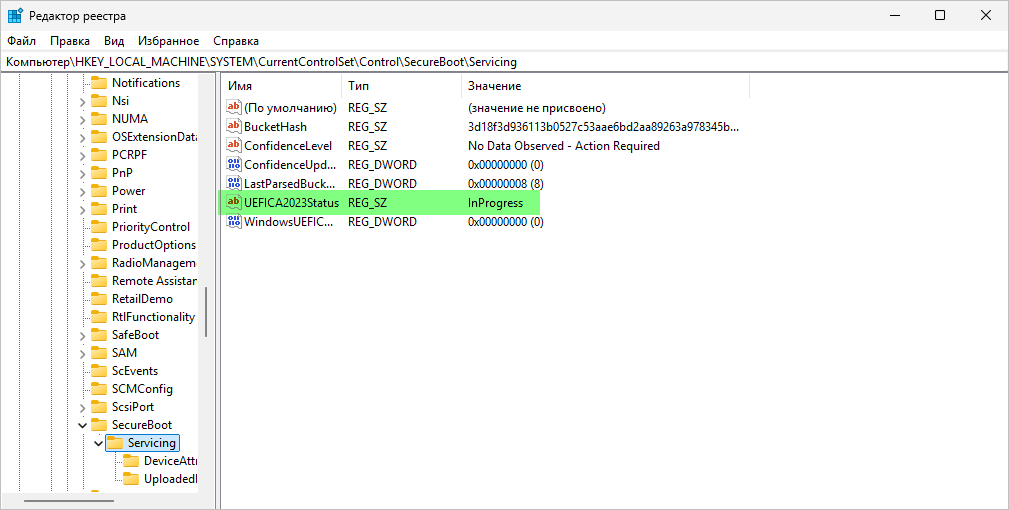Select the Remote Assistance tree item
Viewport: 1009px width, 510px height.
tap(154, 281)
